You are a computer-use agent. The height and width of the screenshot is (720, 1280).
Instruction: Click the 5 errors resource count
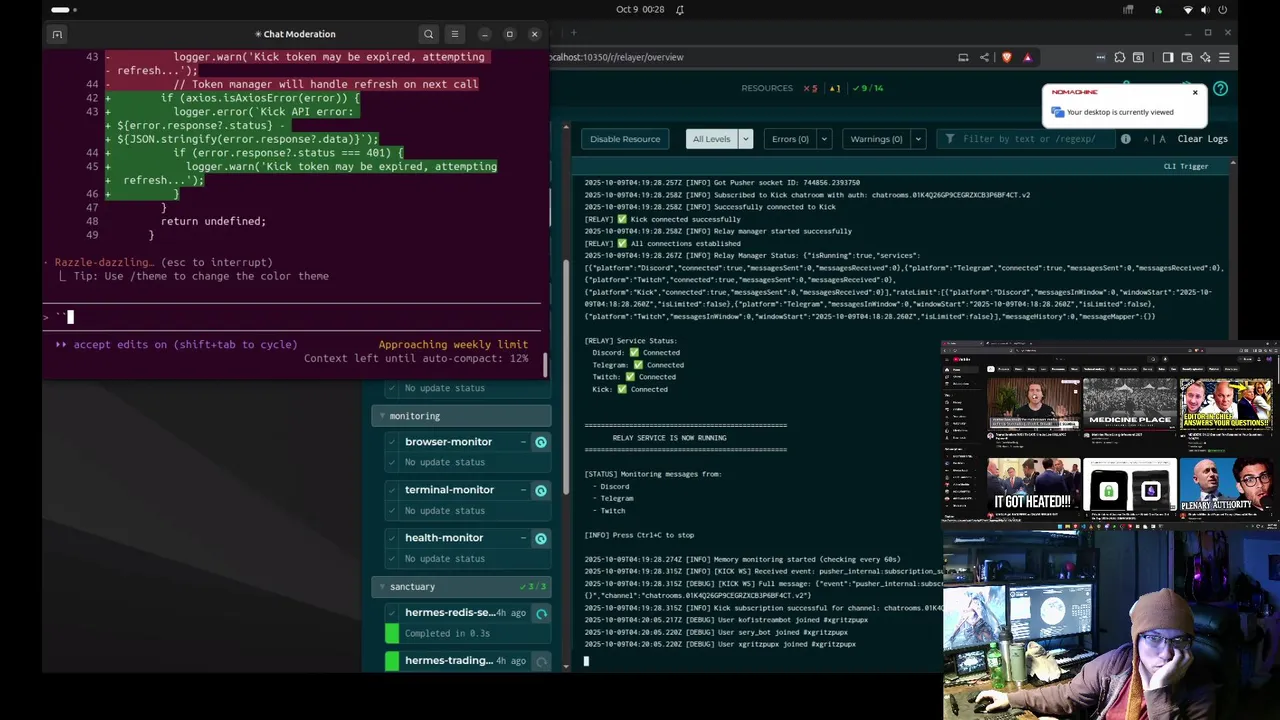pos(810,88)
